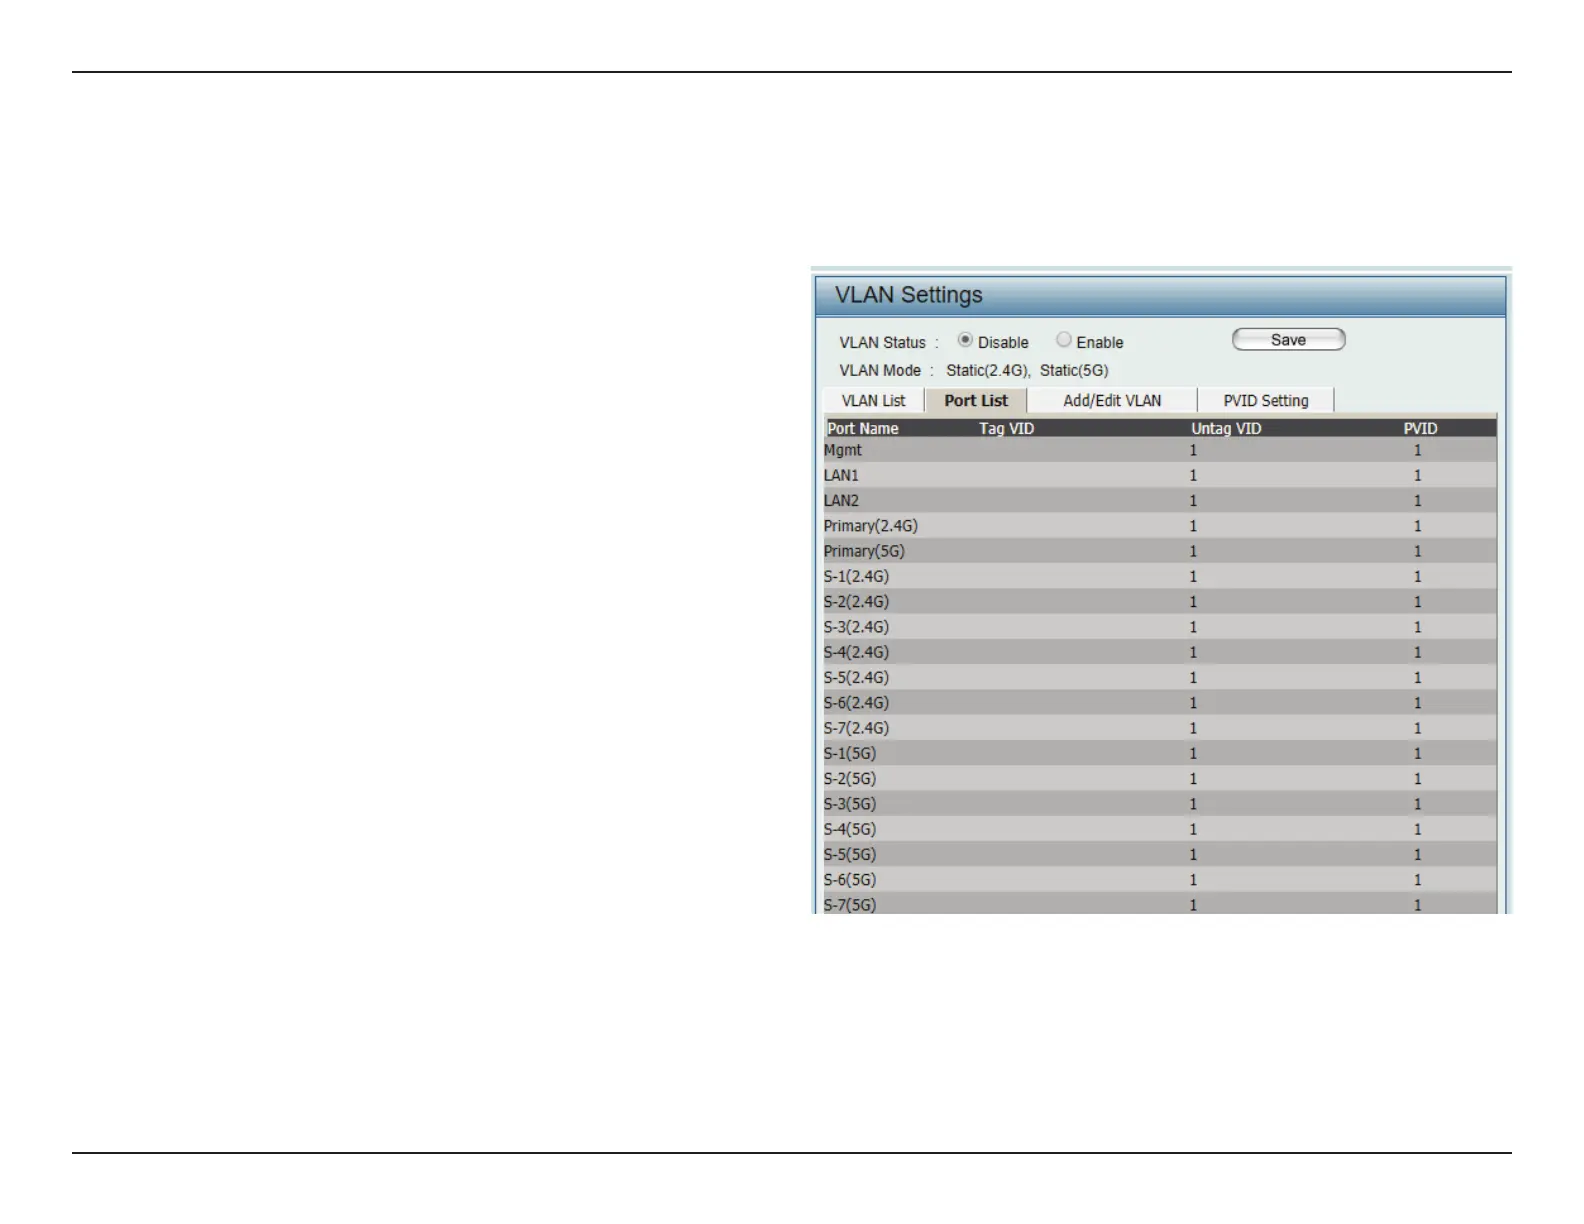Click the VLAN Mode Static(2.4G) text

click(x=988, y=370)
